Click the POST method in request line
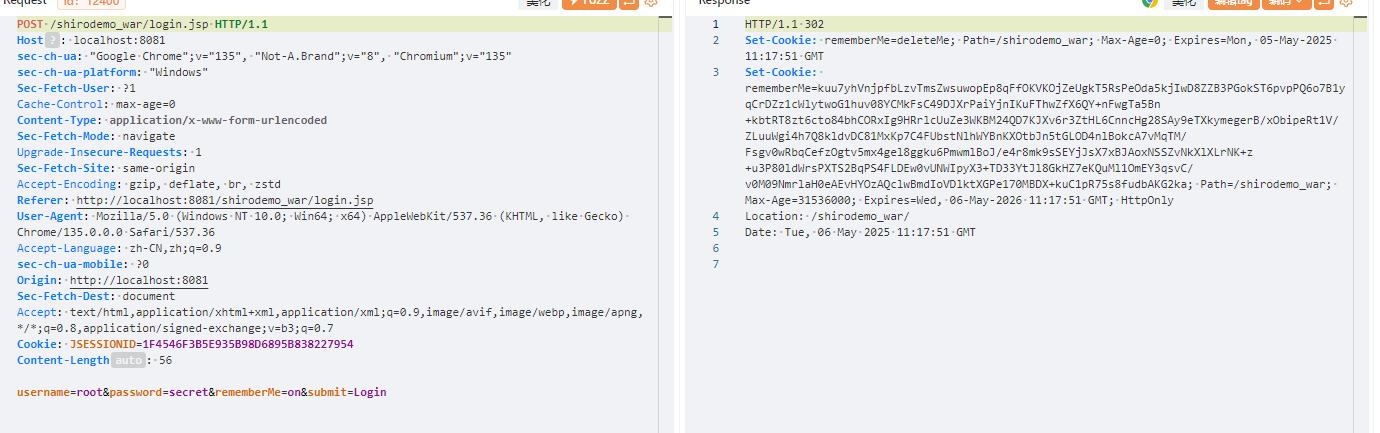Screen dimensions: 1380x433 pos(30,24)
